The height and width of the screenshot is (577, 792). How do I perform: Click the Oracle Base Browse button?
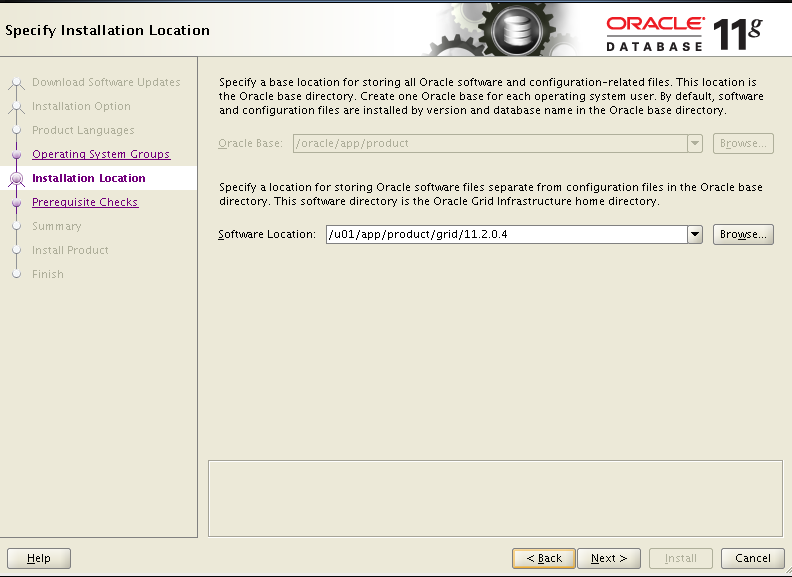743,143
